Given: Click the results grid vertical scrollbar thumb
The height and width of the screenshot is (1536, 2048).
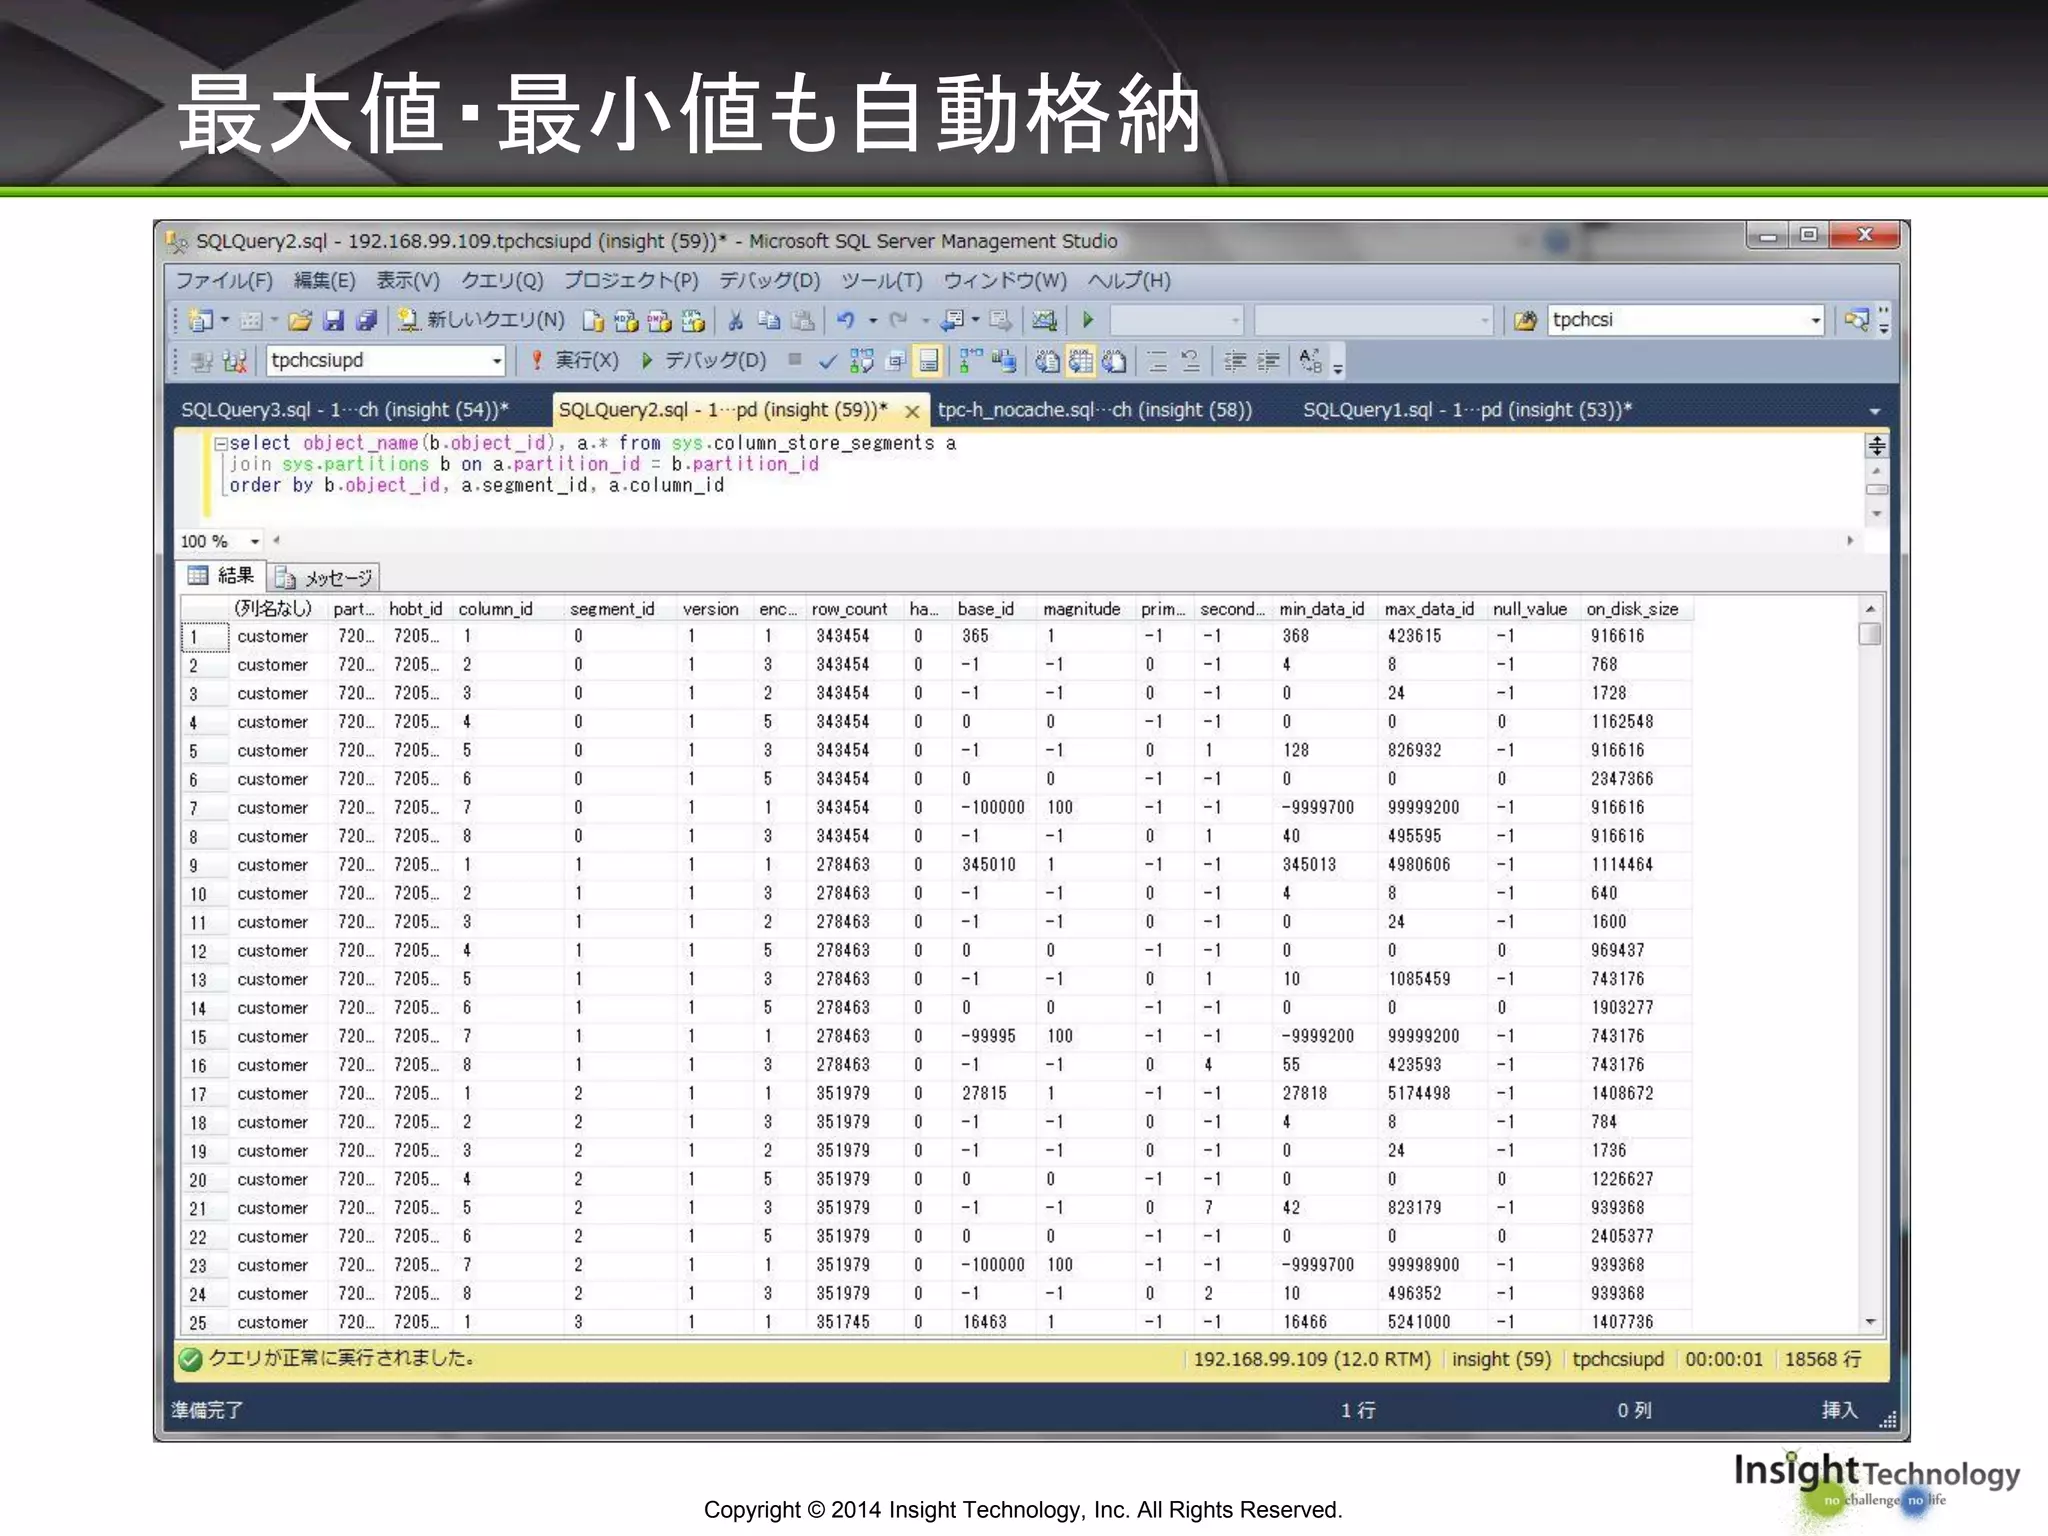Looking at the screenshot, I should [x=1869, y=634].
